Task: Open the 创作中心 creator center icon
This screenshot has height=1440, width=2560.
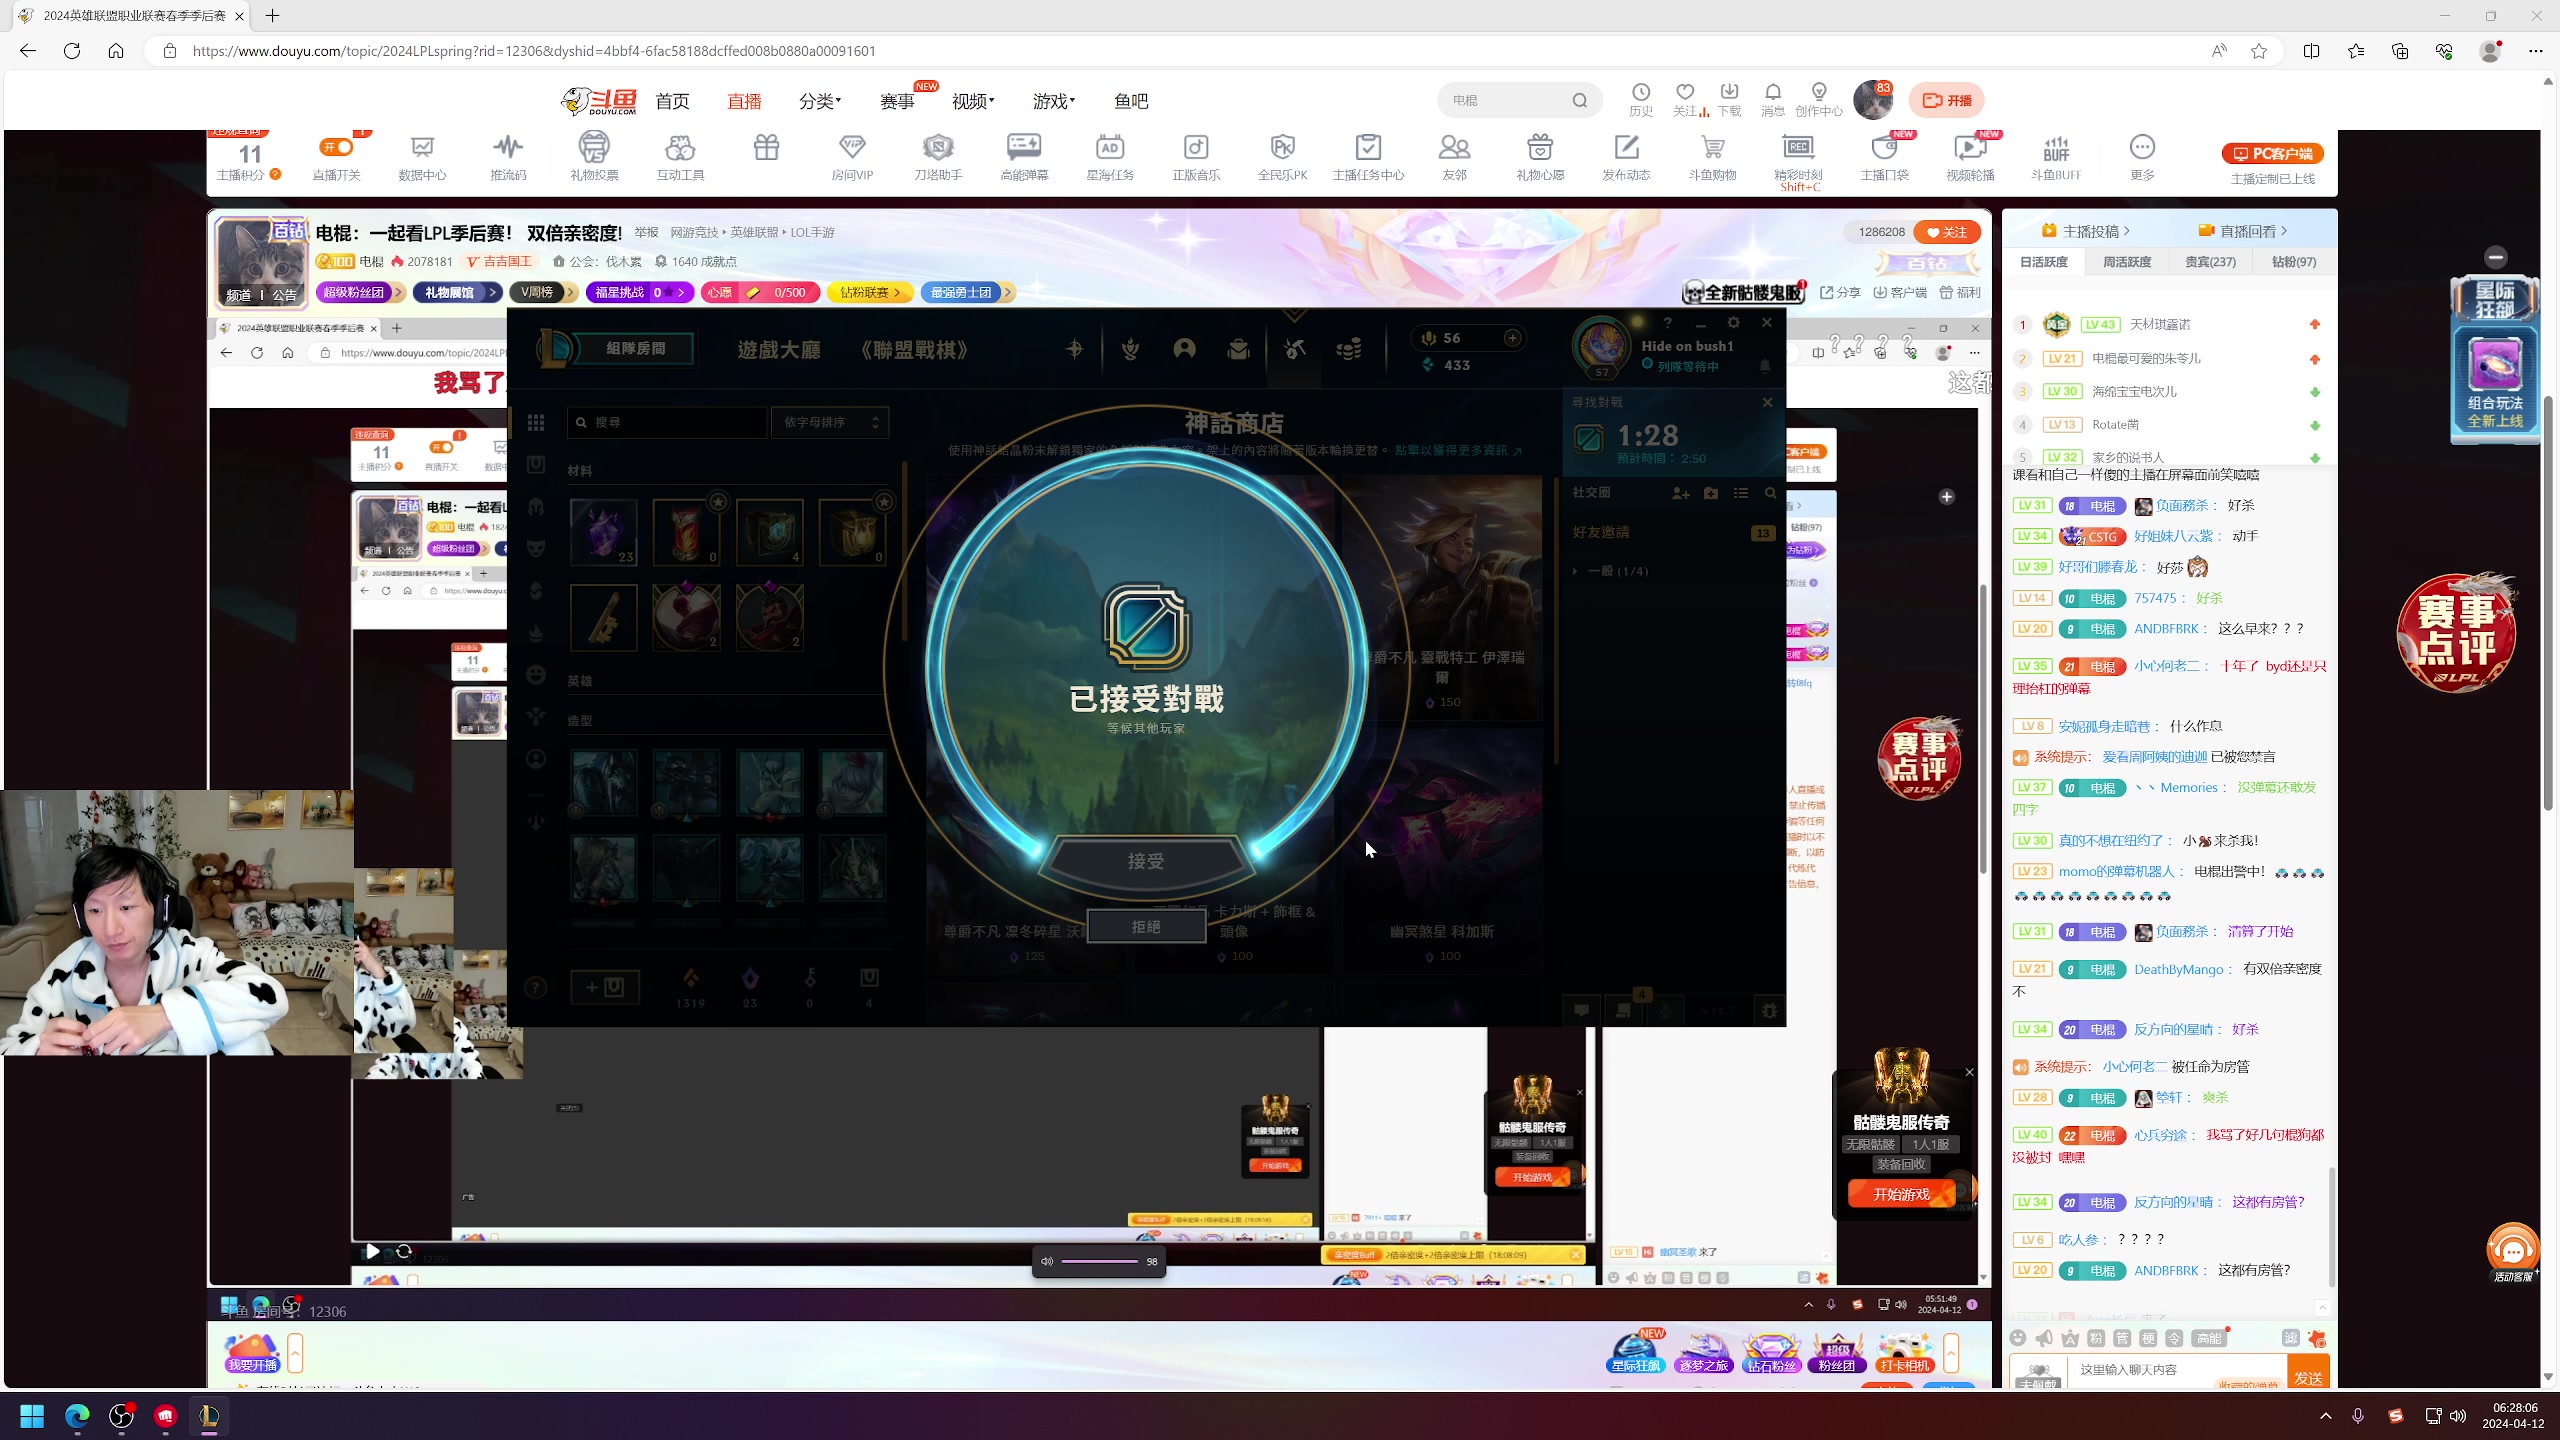Action: click(x=1819, y=100)
